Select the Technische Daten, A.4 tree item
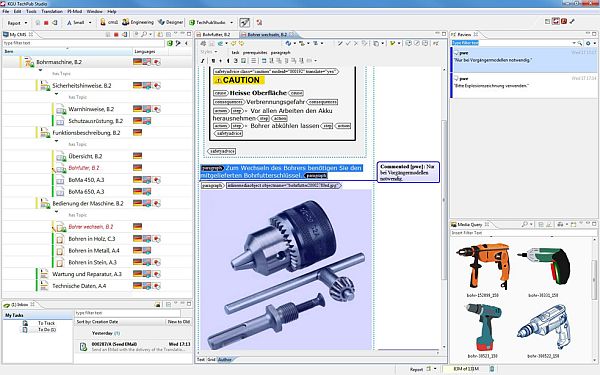 [x=79, y=286]
